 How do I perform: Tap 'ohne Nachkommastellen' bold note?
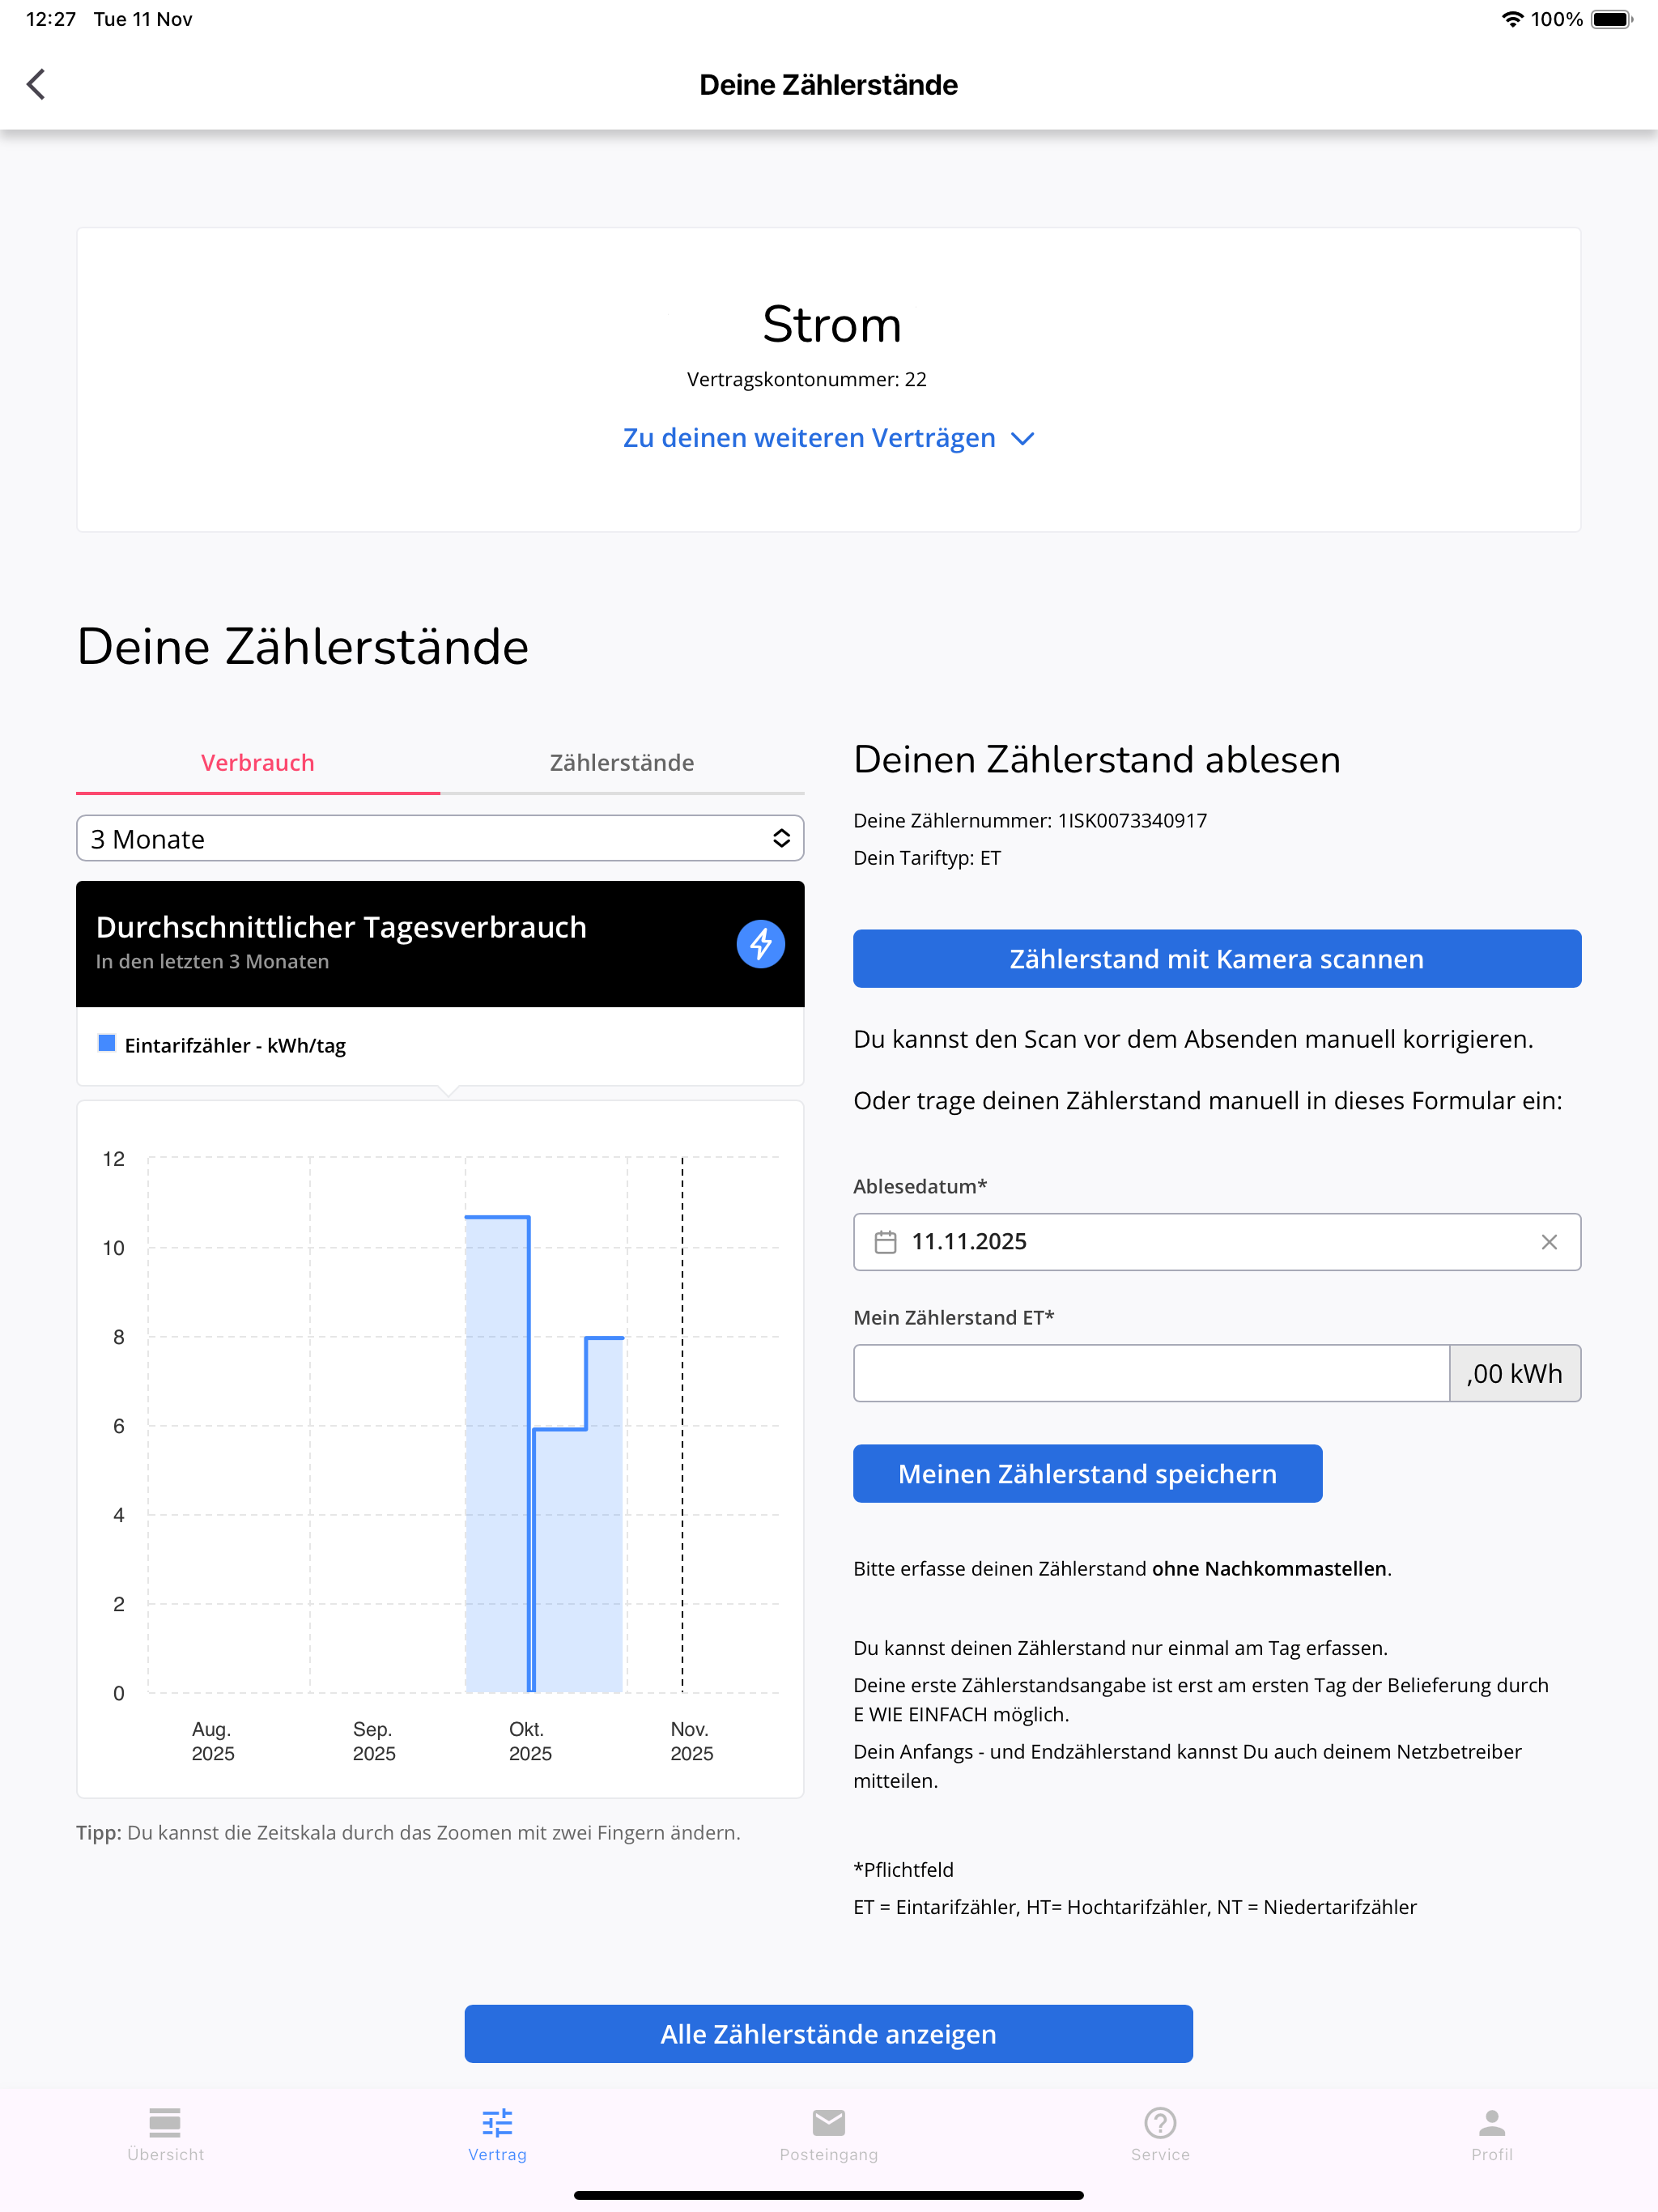point(1268,1568)
